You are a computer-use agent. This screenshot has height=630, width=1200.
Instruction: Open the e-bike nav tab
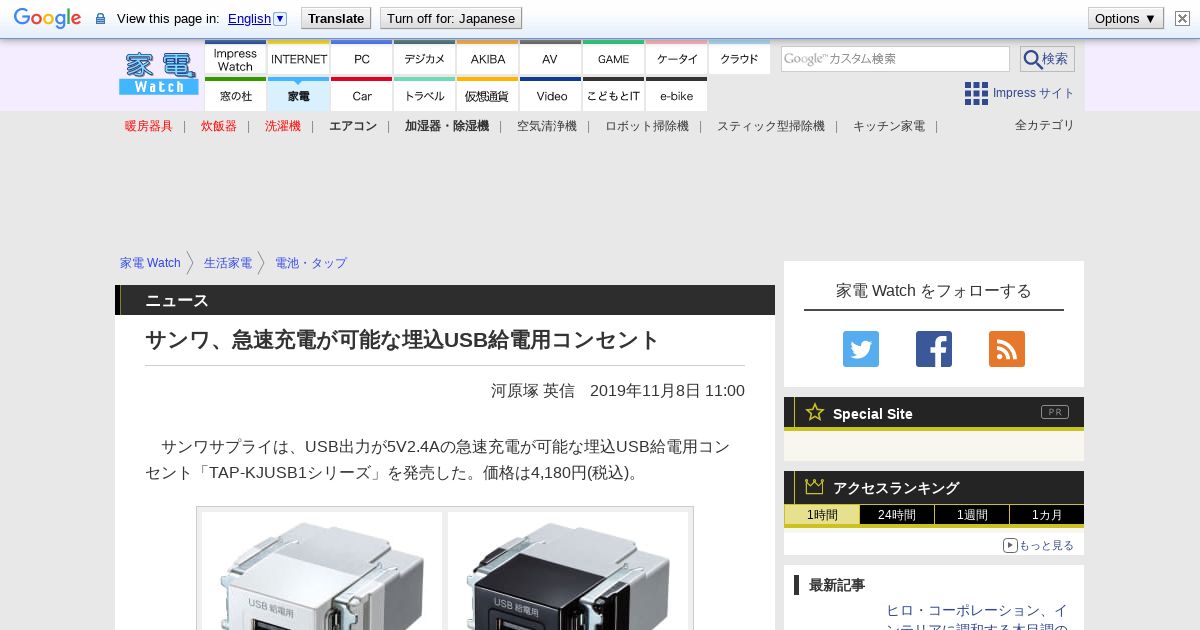click(677, 95)
